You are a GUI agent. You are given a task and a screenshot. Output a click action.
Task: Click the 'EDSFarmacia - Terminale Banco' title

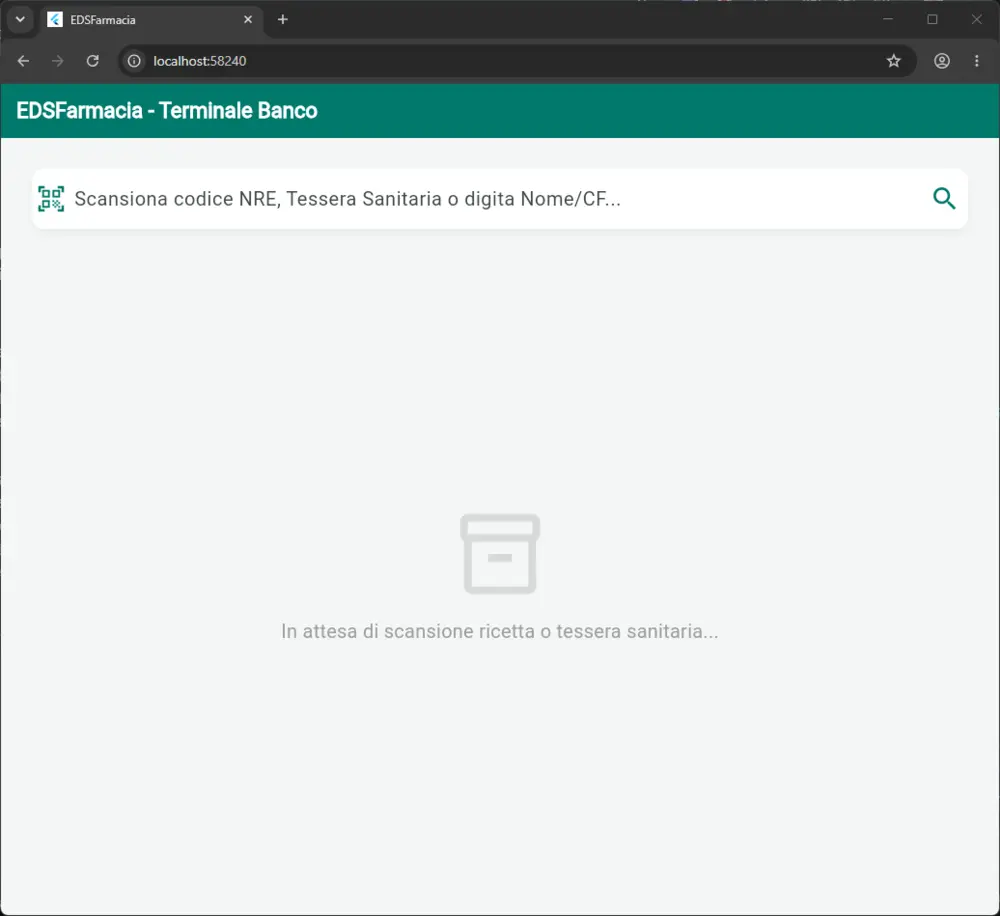point(167,110)
